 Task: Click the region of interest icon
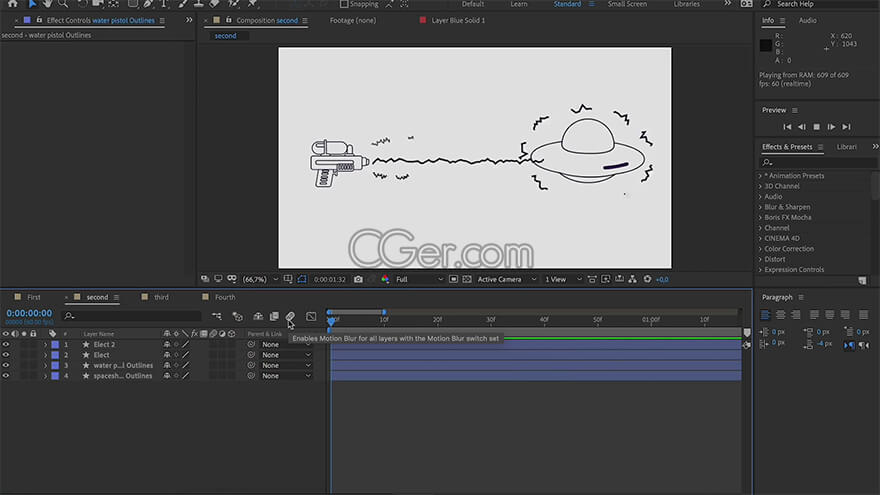pyautogui.click(x=453, y=279)
